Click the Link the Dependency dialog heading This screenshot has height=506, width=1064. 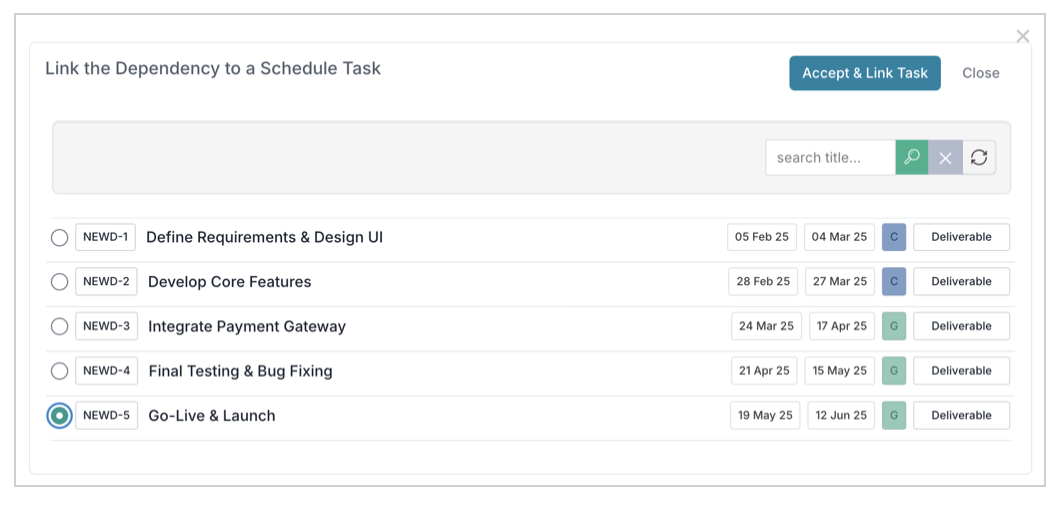coord(213,69)
